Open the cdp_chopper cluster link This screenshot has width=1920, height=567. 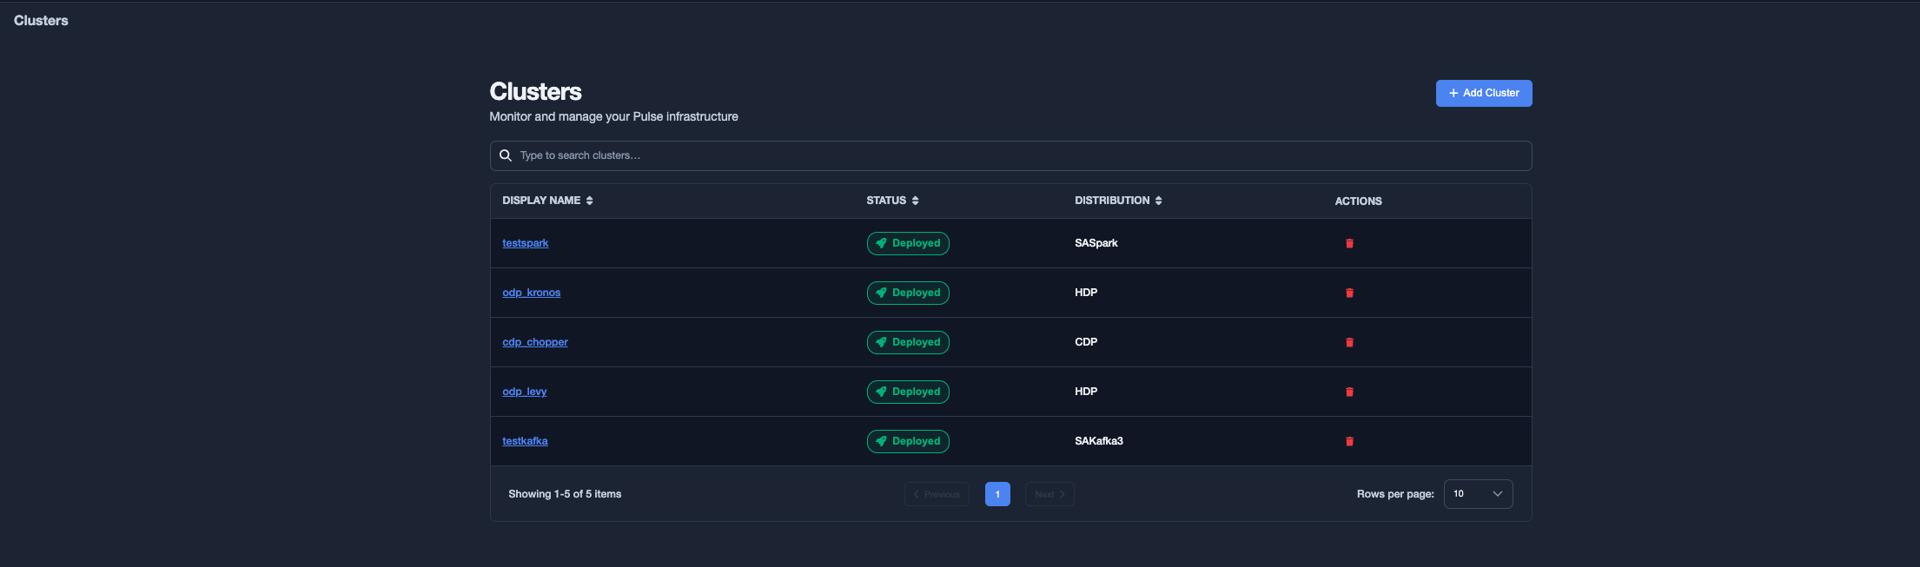coord(535,342)
